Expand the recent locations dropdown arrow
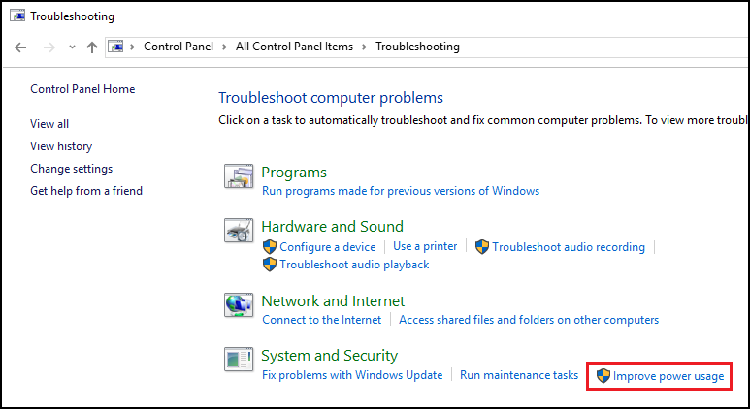The width and height of the screenshot is (750, 409). point(71,47)
